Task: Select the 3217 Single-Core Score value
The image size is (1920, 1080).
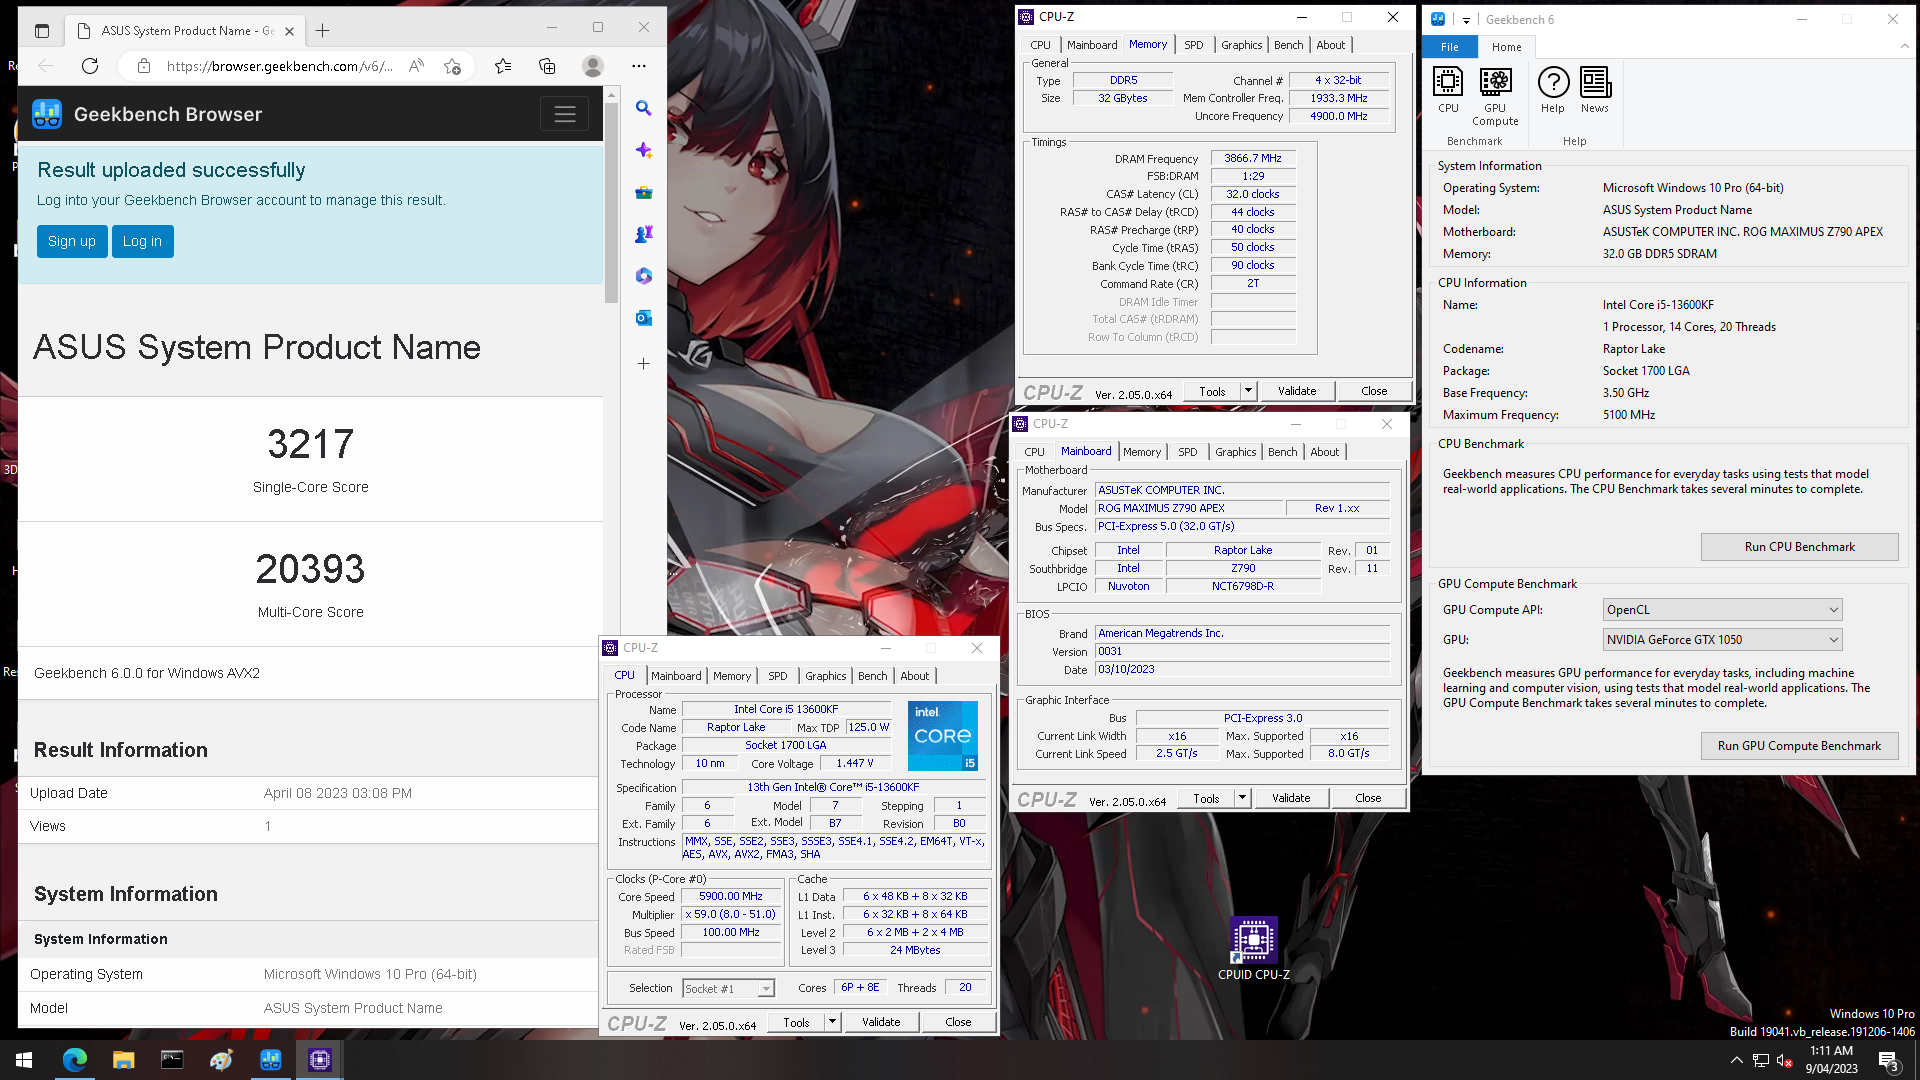Action: tap(310, 444)
